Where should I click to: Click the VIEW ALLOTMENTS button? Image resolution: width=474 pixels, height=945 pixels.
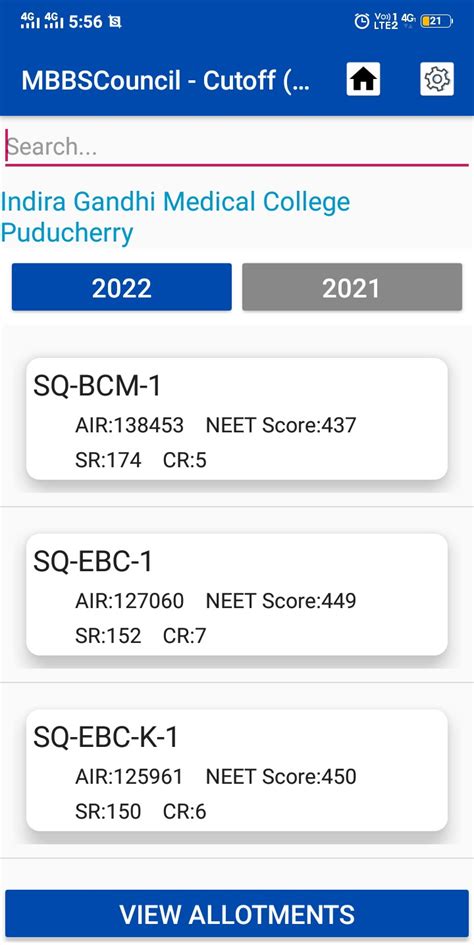click(x=237, y=914)
